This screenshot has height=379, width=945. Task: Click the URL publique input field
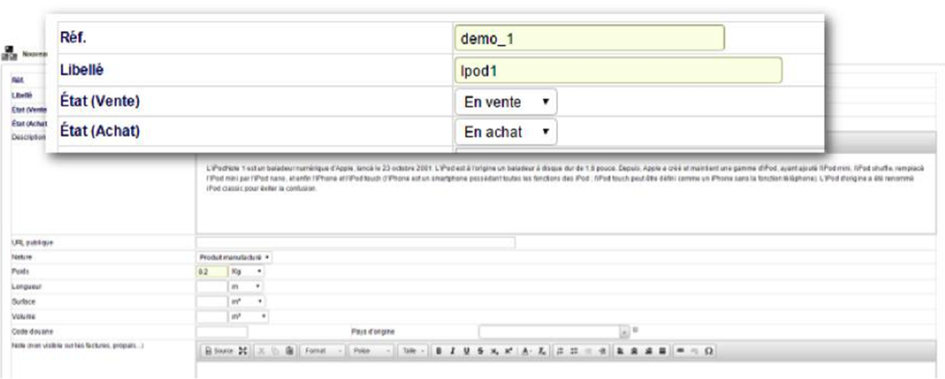[356, 242]
